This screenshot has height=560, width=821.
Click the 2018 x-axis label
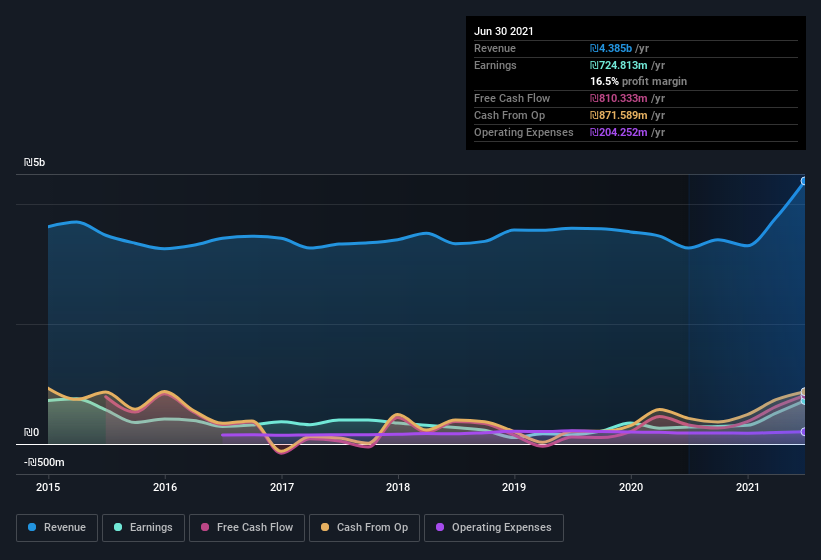pyautogui.click(x=398, y=487)
